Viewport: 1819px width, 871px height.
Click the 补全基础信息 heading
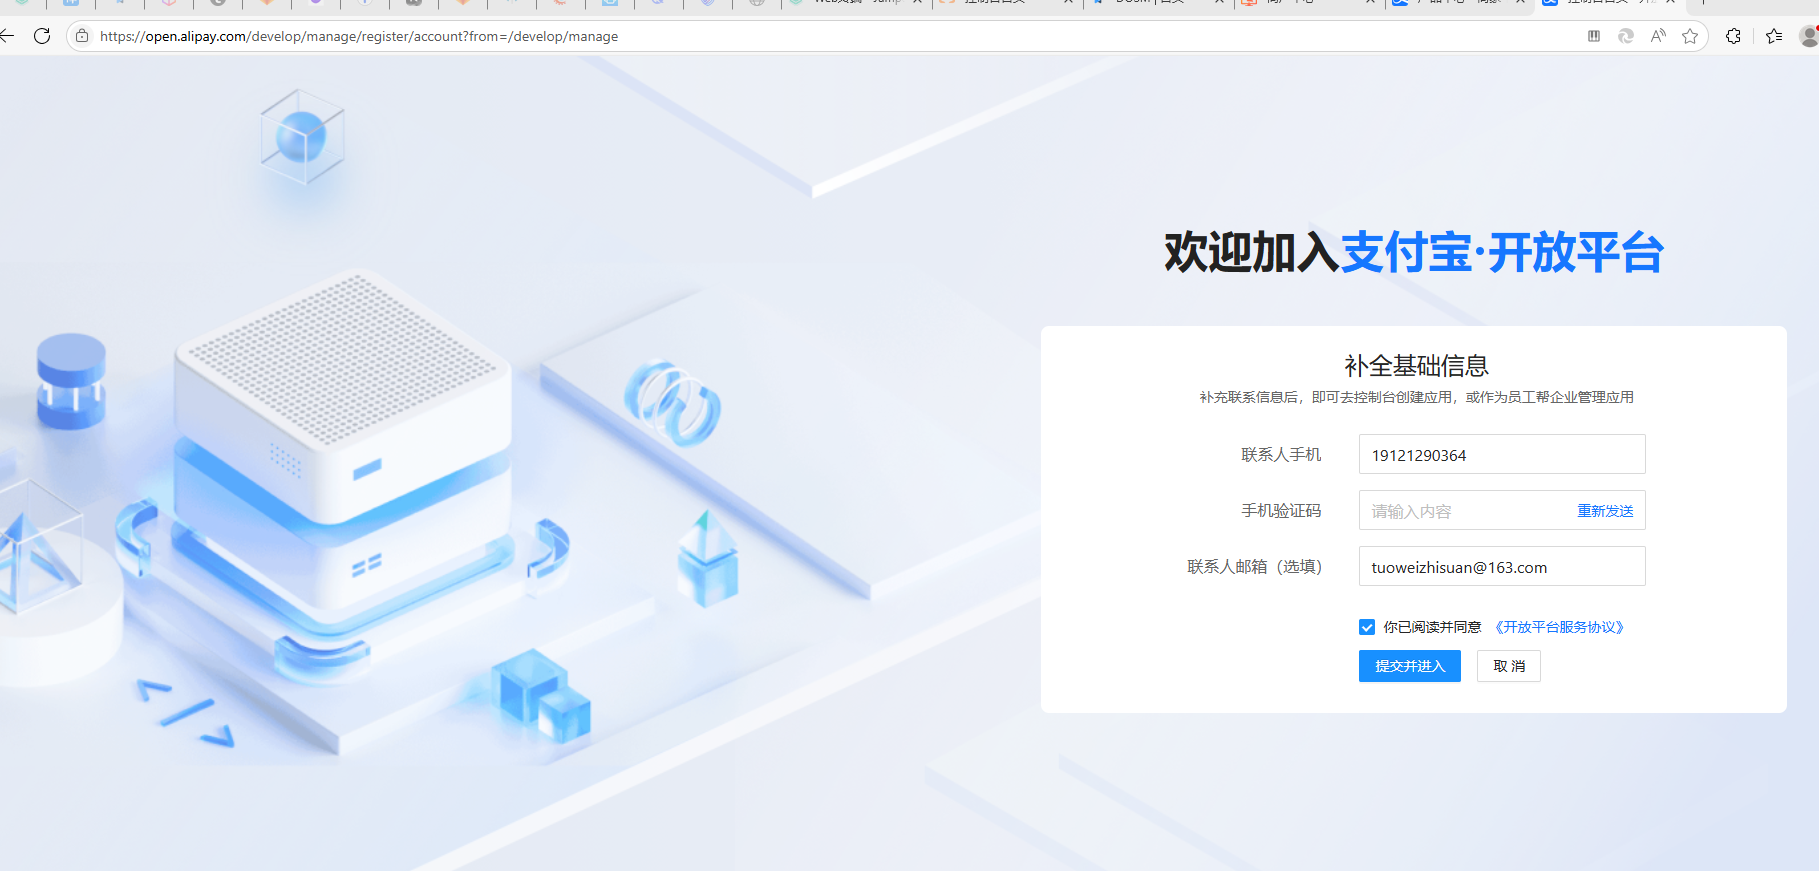pos(1416,366)
